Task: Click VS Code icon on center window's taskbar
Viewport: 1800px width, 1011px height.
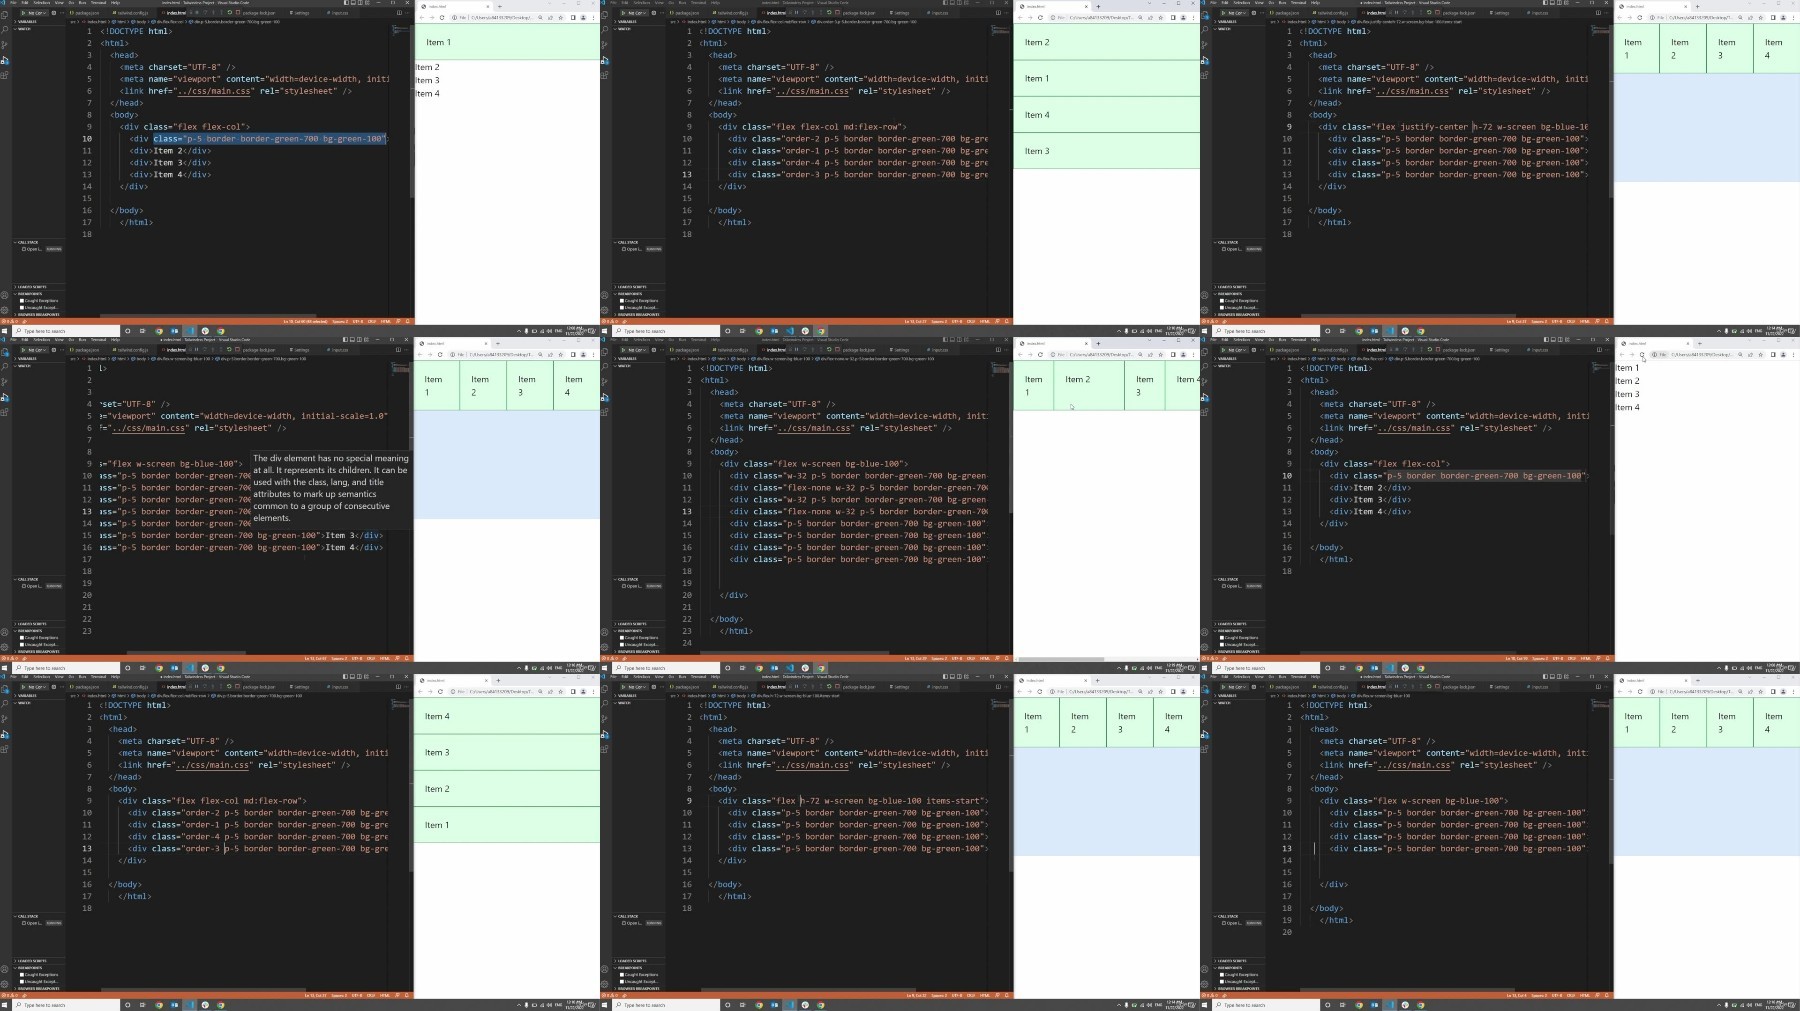Action: tap(790, 668)
